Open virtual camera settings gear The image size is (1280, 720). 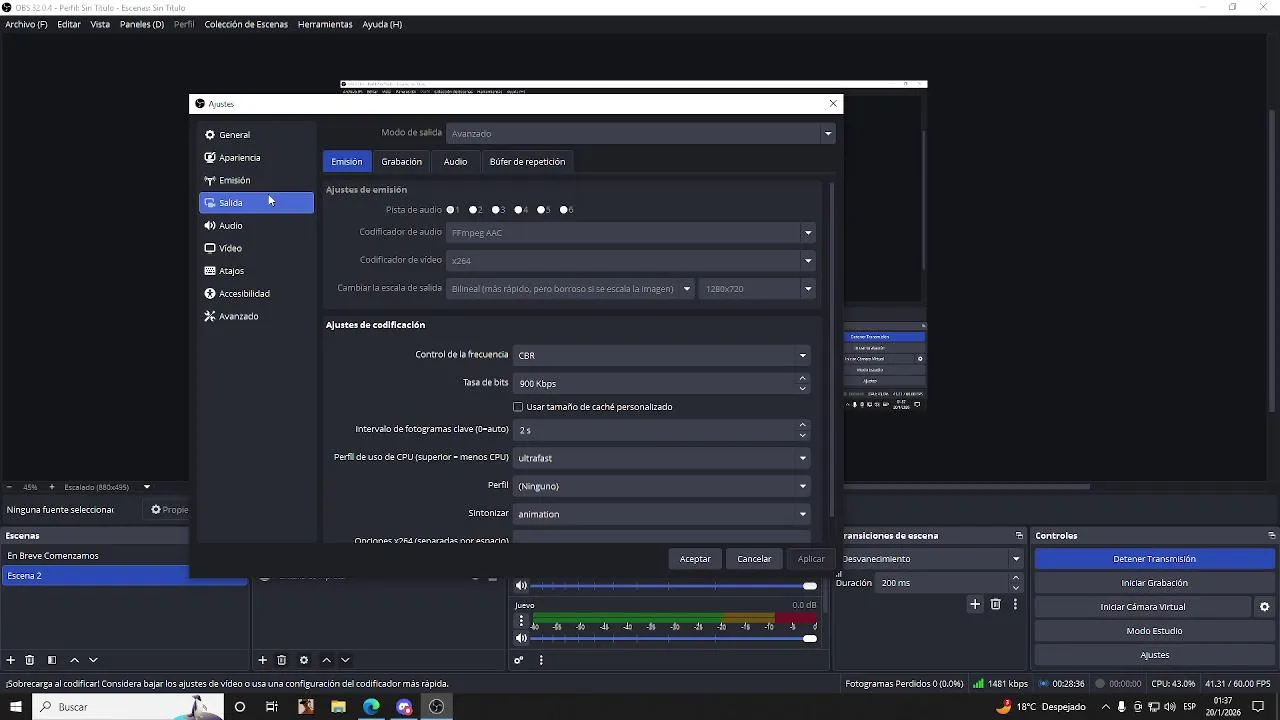[x=1264, y=607]
